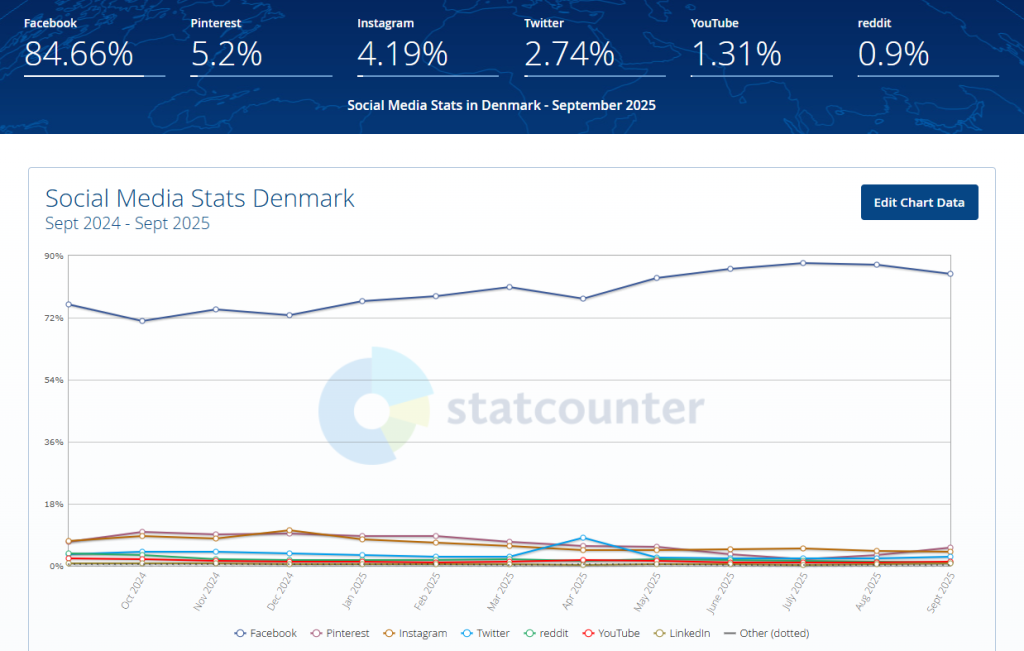Hide the Facebook series via legend label

273,633
